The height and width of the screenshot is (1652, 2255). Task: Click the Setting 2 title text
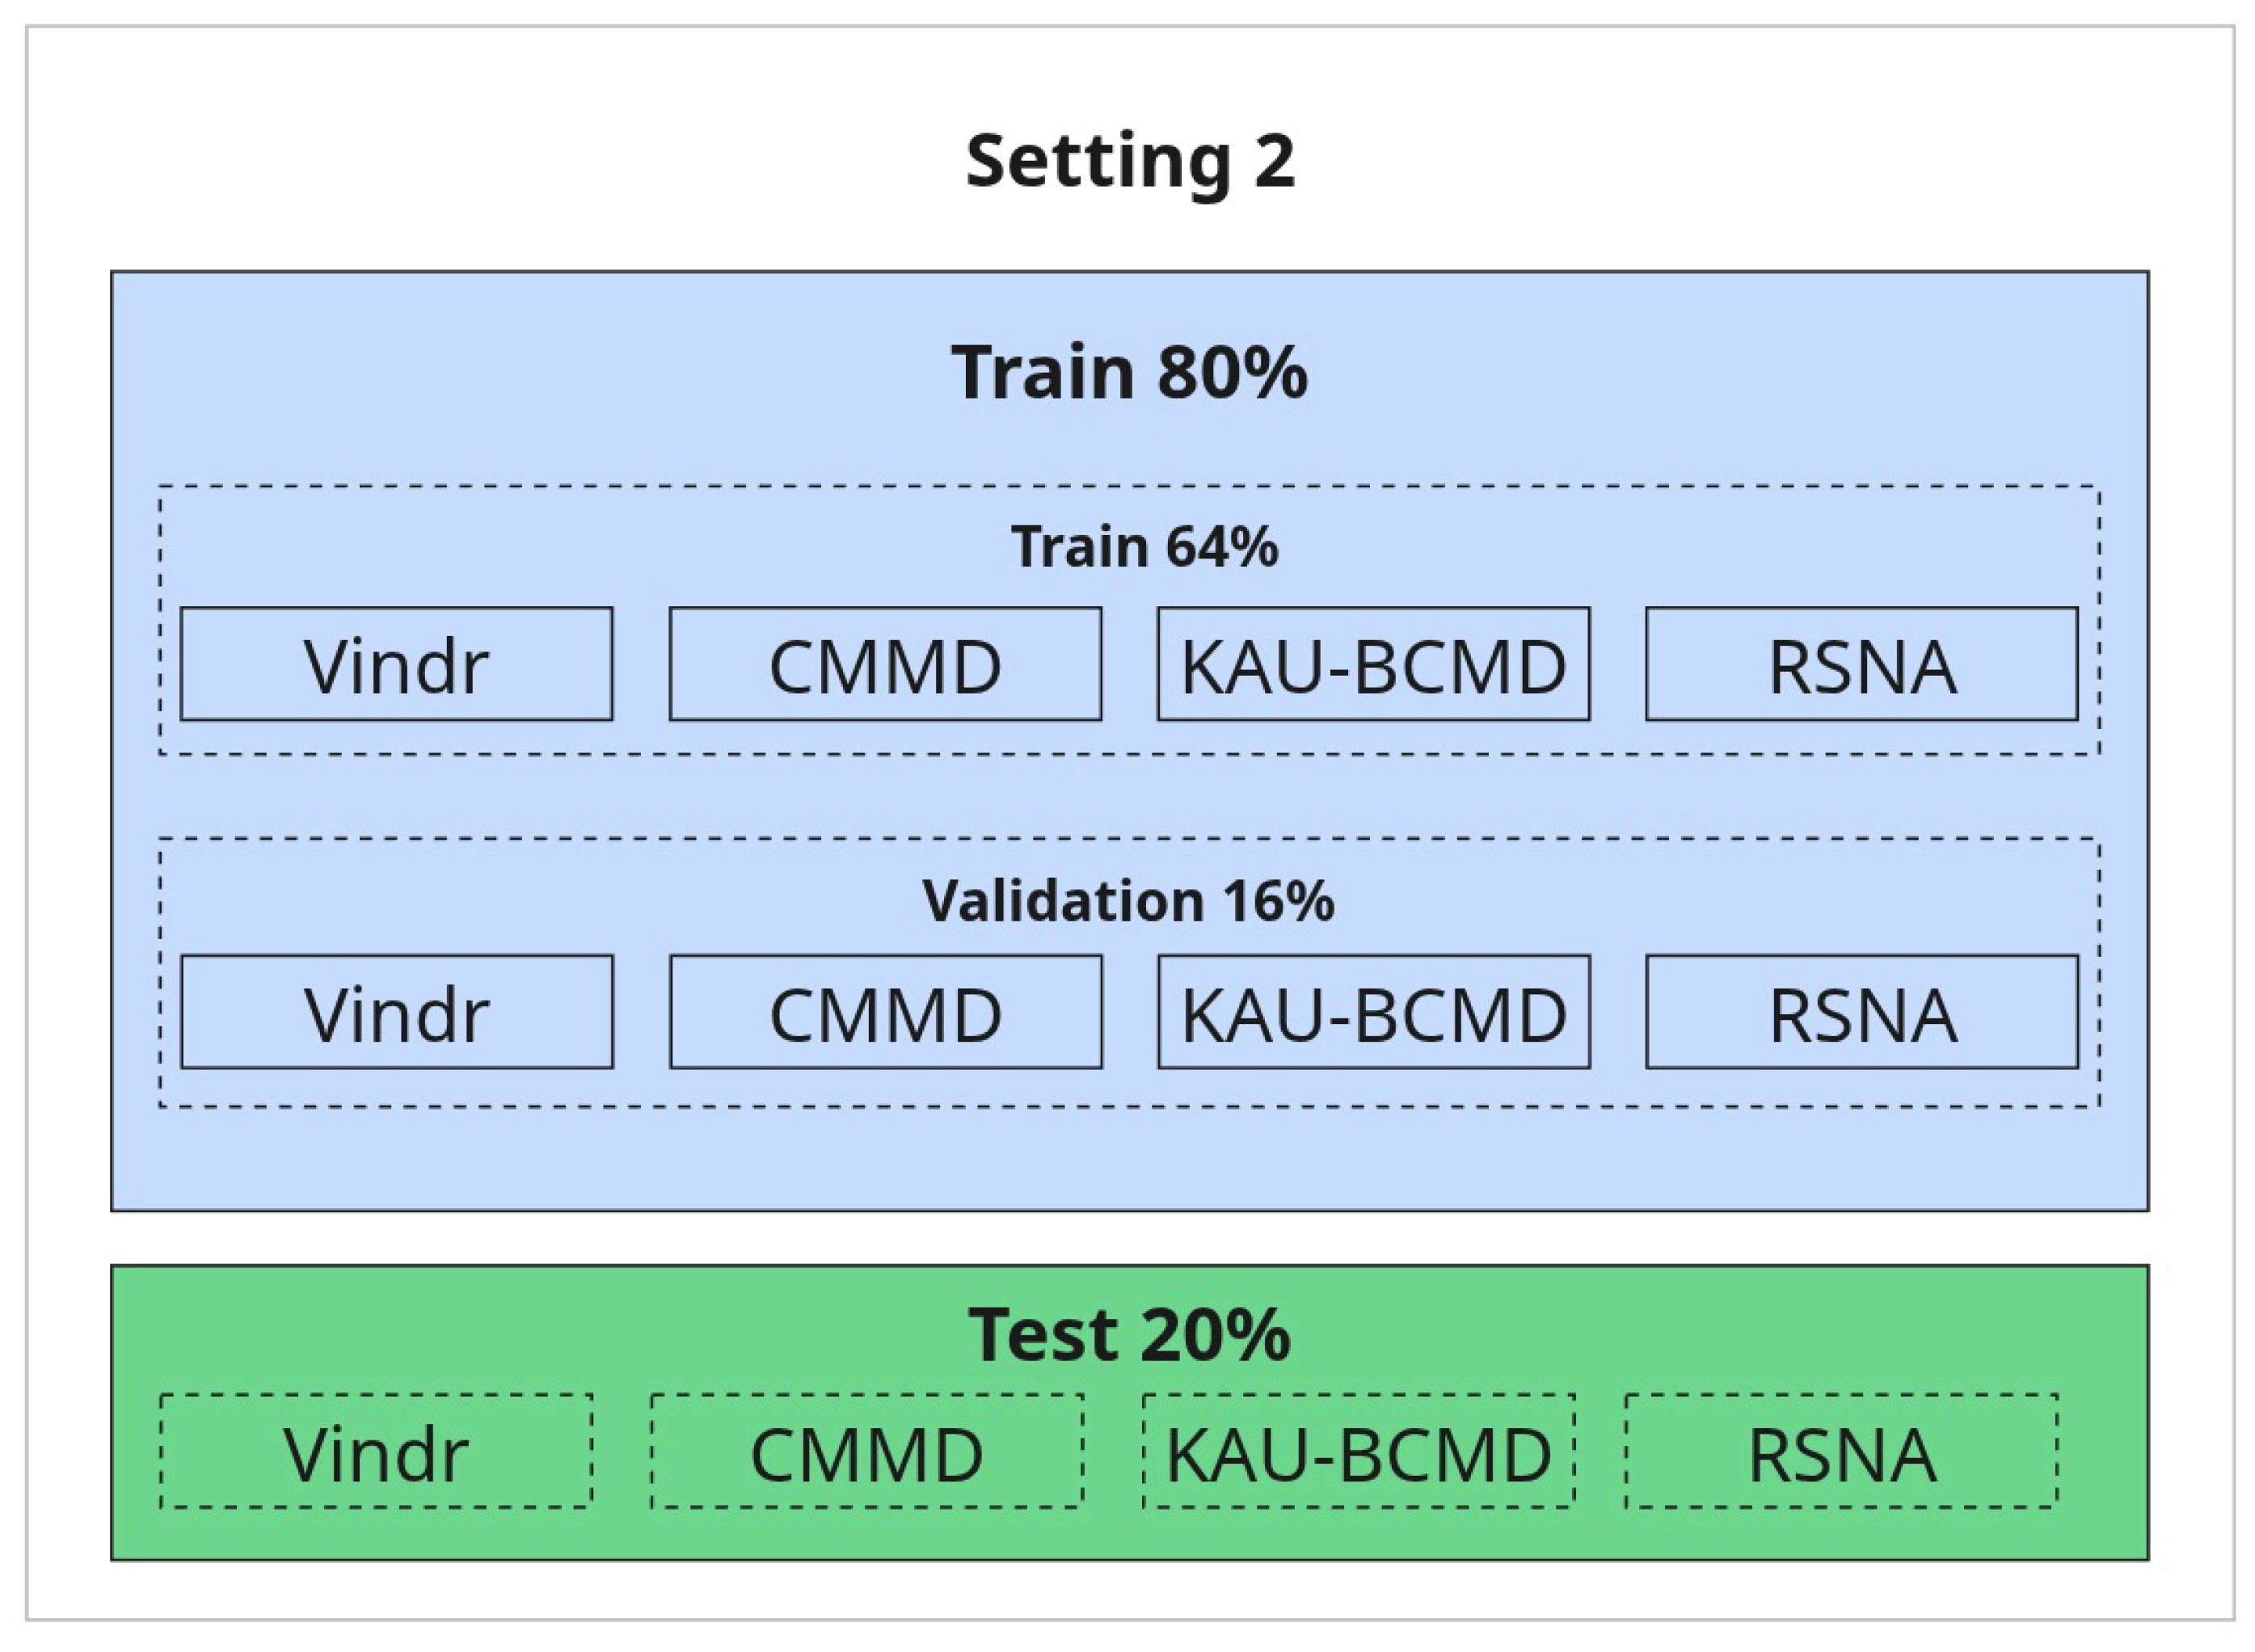pyautogui.click(x=1129, y=161)
